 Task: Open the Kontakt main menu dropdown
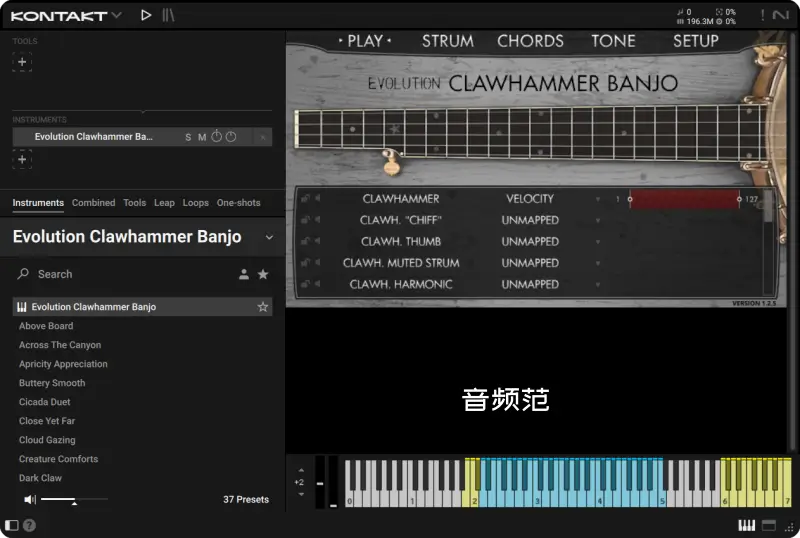pos(116,15)
